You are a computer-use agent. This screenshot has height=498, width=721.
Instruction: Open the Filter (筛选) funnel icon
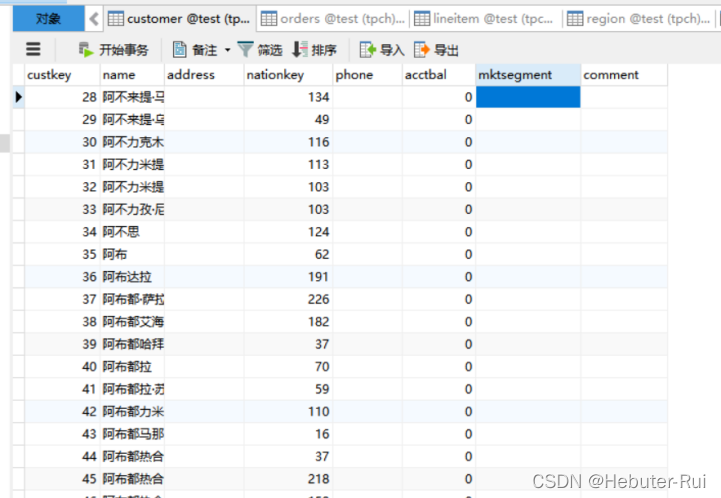(x=245, y=50)
